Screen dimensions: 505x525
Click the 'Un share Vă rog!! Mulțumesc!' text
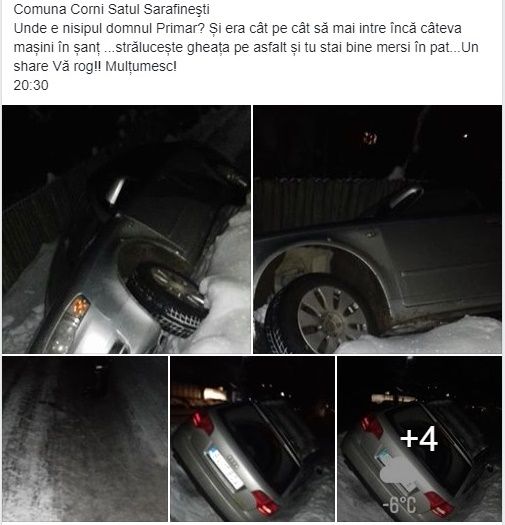[95, 66]
